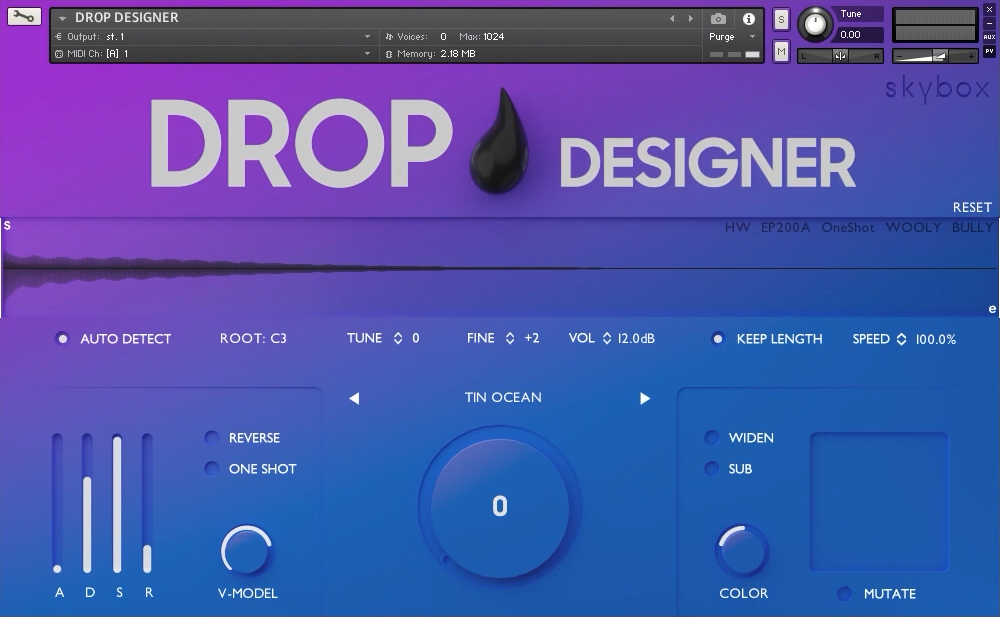Open the Purge dropdown menu
Screen dimensions: 1000x617
[x=733, y=37]
